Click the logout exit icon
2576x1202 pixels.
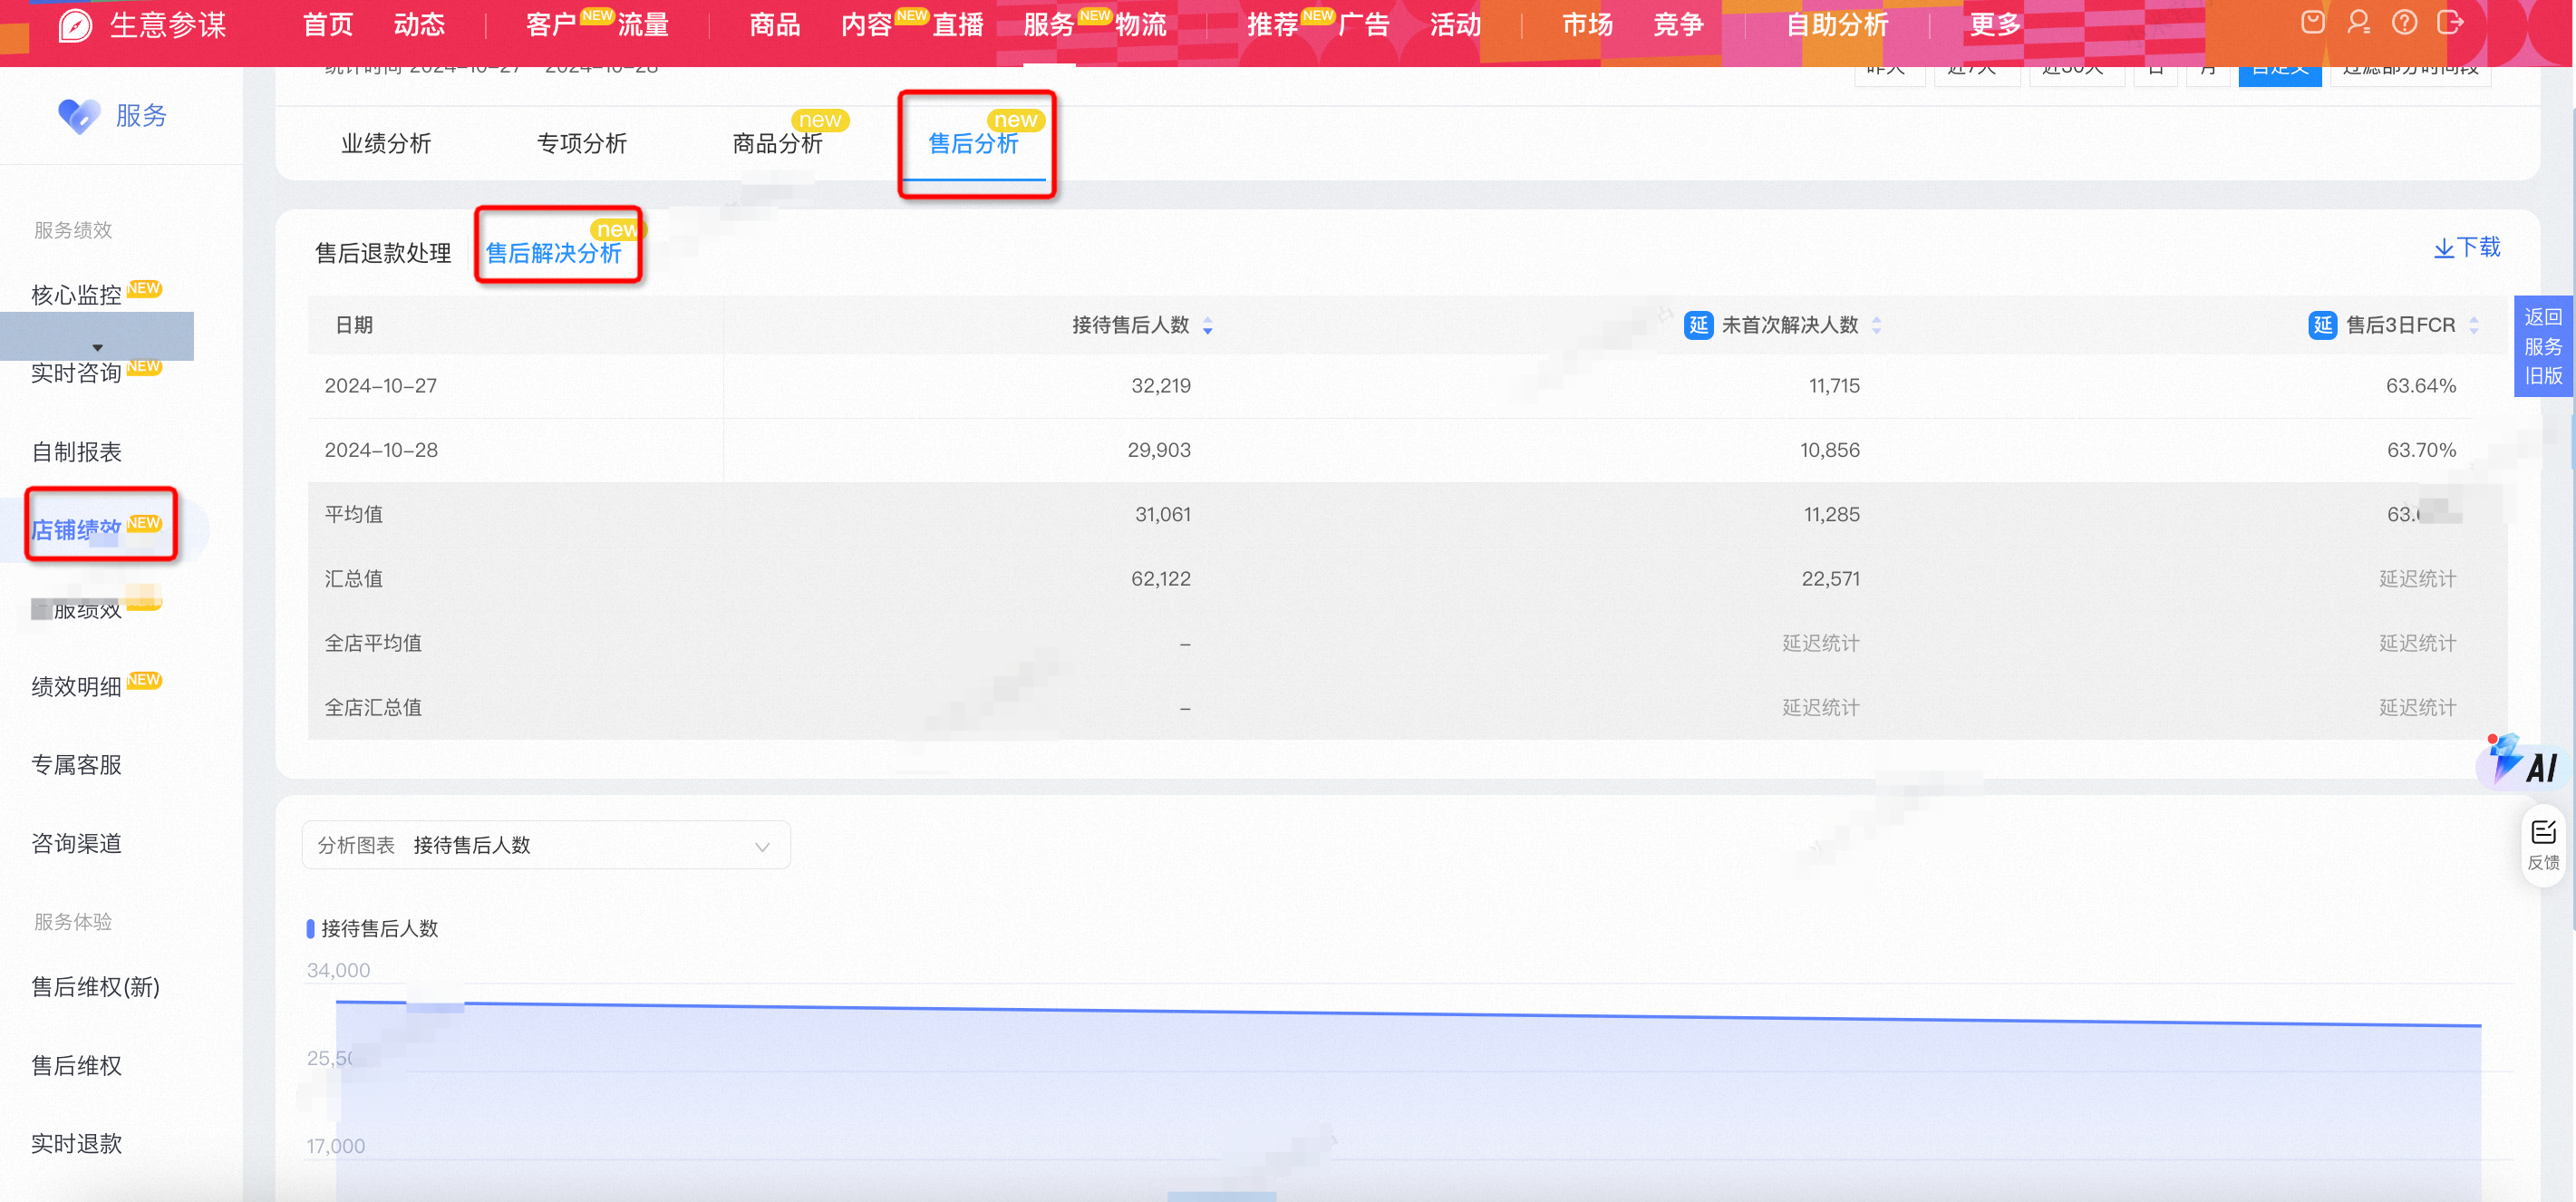click(x=2450, y=22)
